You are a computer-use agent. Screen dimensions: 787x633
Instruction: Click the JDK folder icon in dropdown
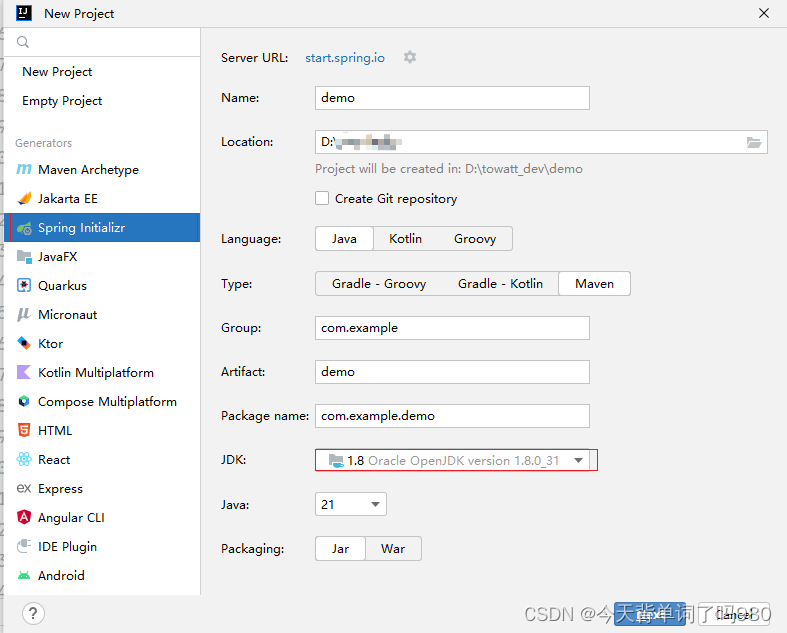tap(336, 460)
